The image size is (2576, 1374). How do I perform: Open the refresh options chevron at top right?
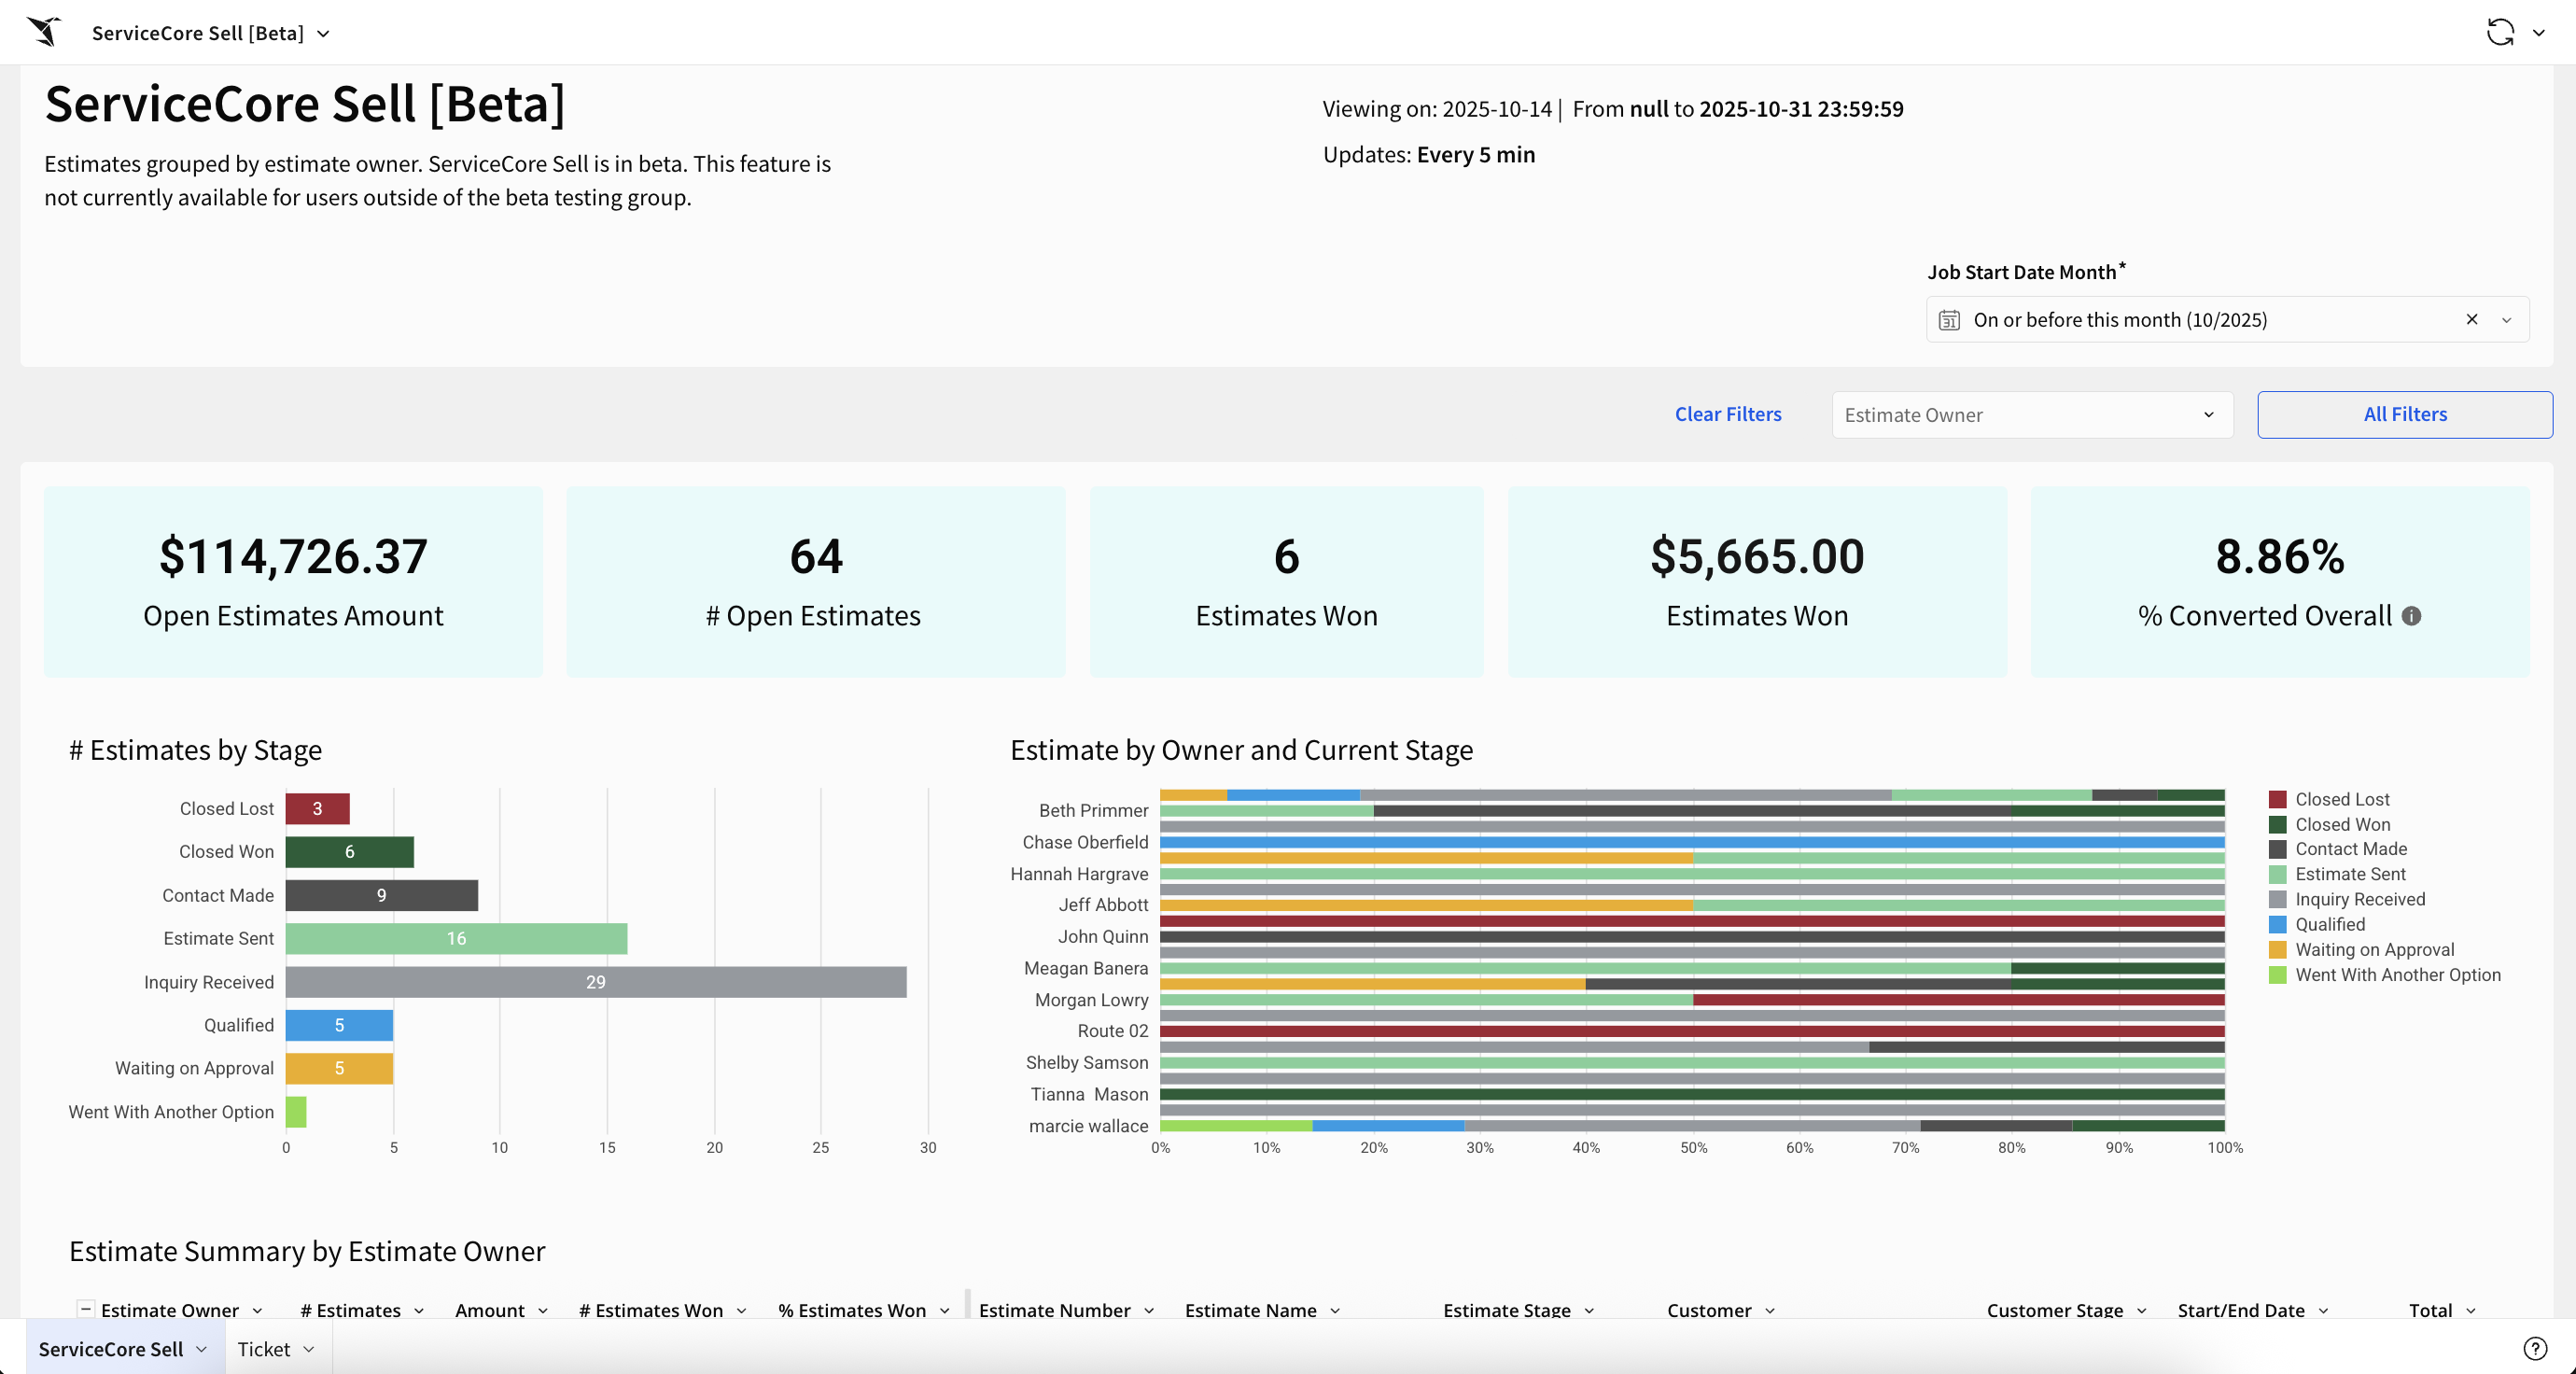[2539, 33]
